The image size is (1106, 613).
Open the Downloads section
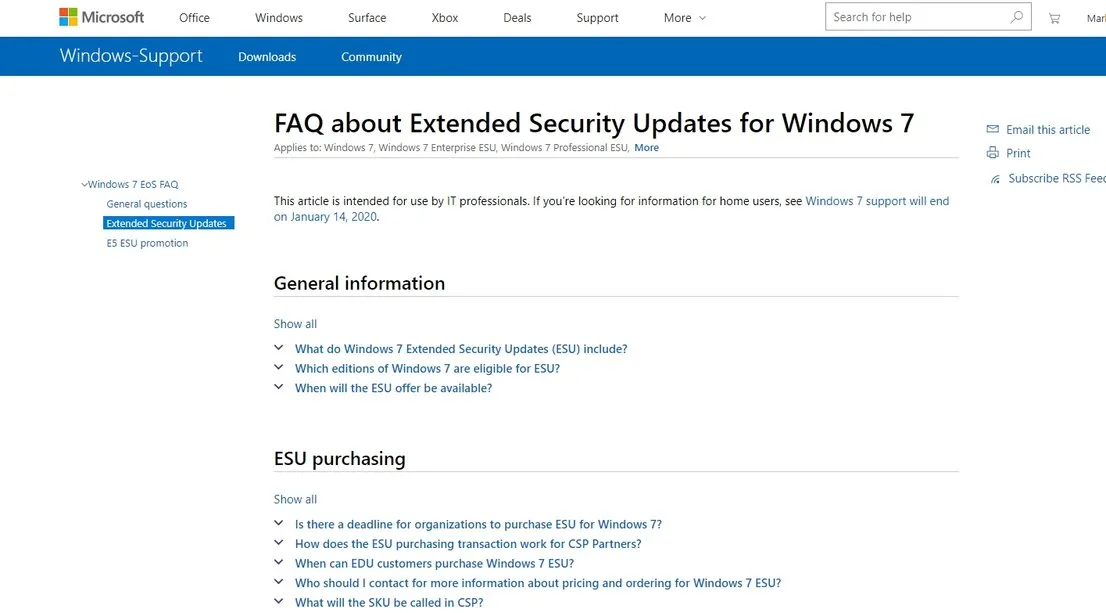click(x=266, y=57)
